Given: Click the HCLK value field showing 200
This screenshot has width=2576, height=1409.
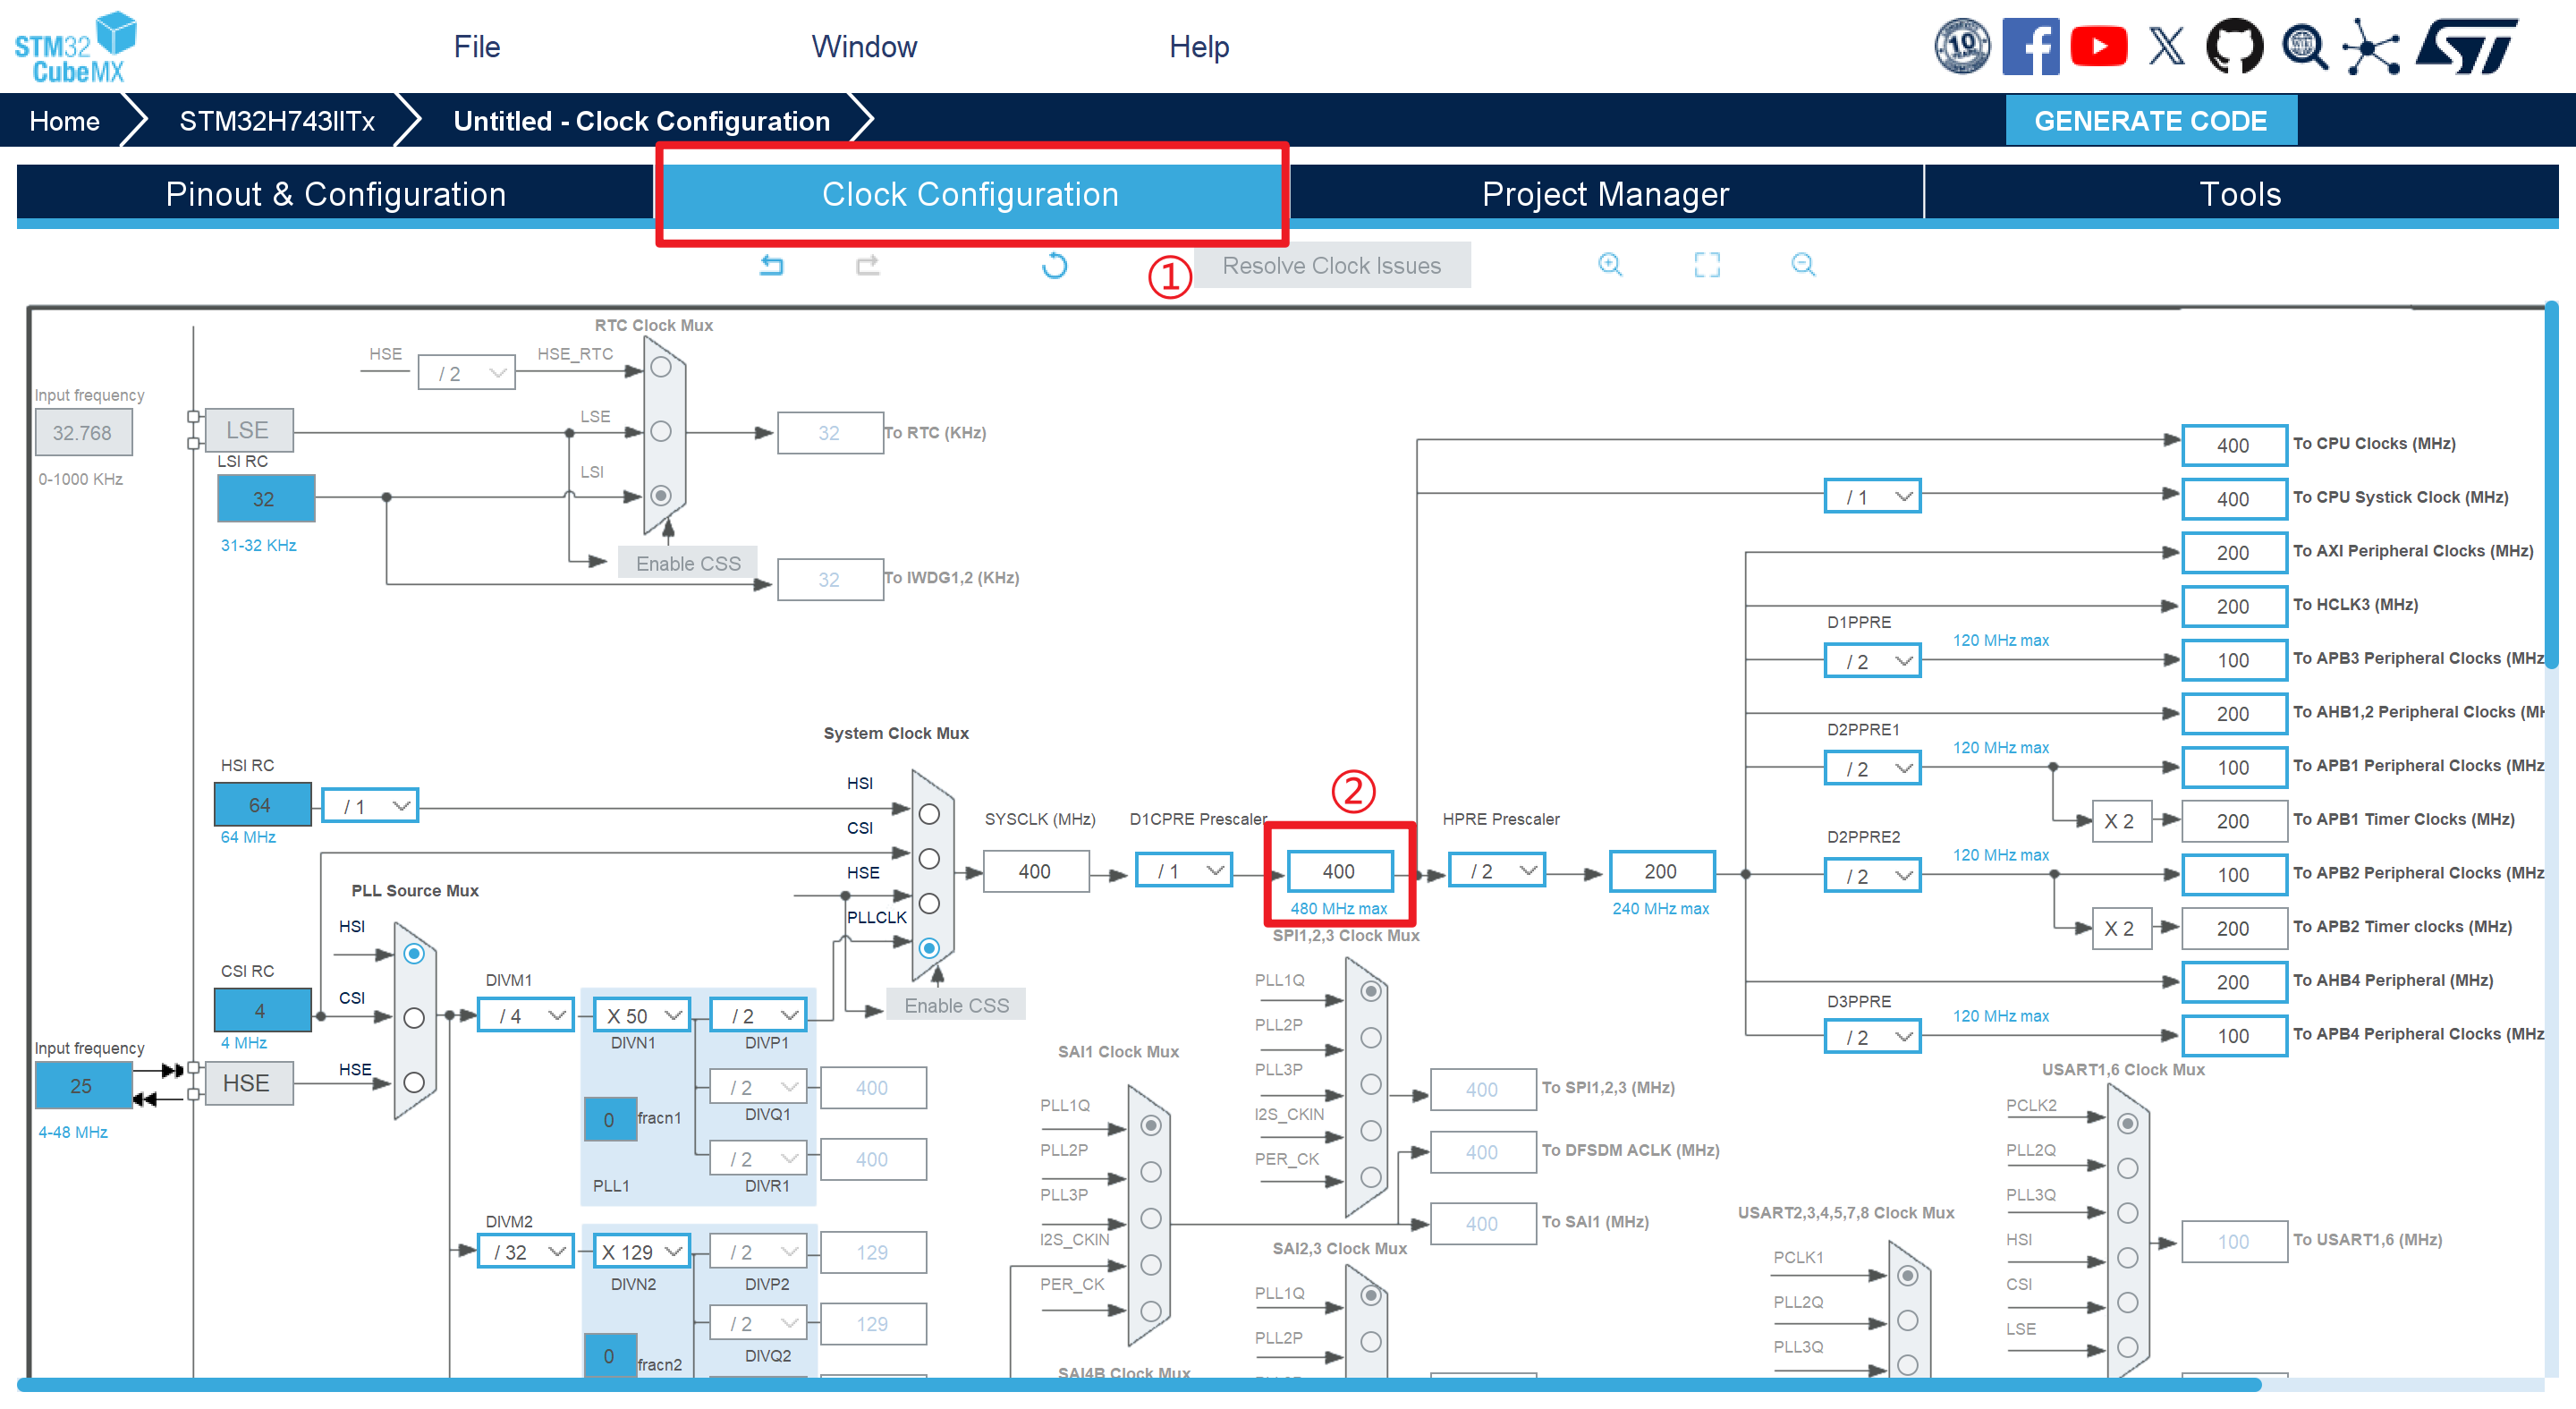Looking at the screenshot, I should 1661,871.
